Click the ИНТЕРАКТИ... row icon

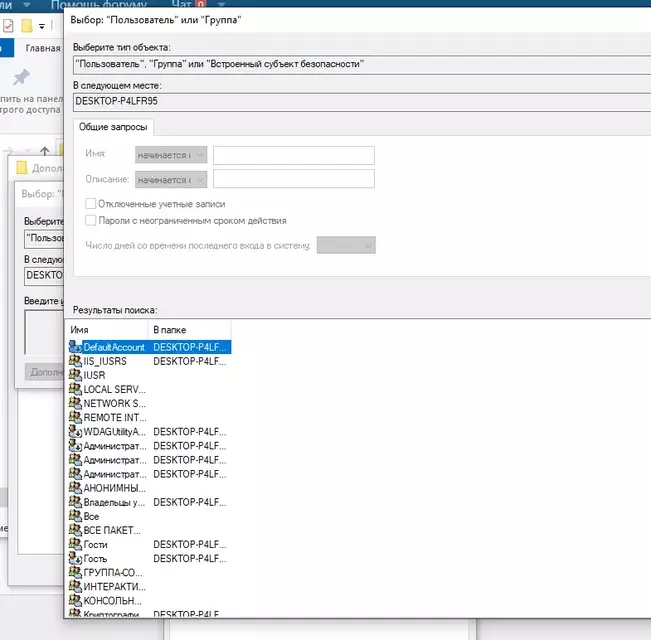[75, 586]
